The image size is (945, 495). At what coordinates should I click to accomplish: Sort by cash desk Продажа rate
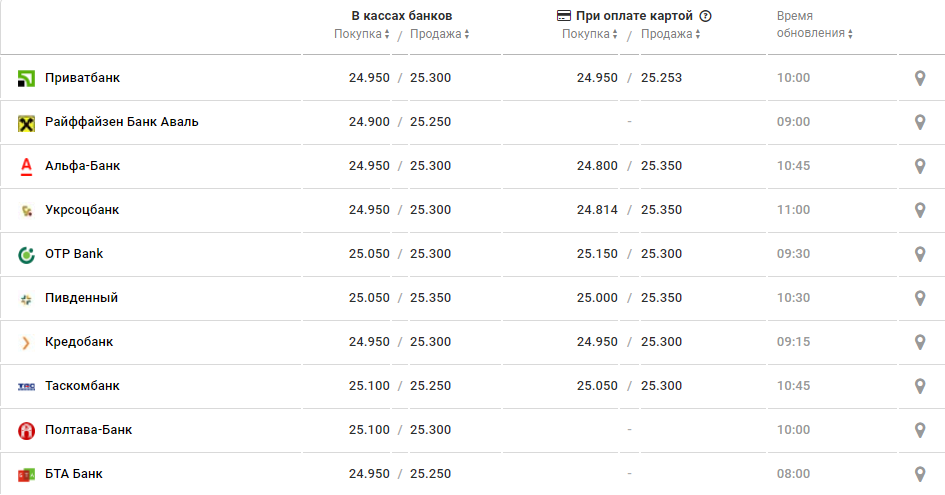pyautogui.click(x=439, y=34)
